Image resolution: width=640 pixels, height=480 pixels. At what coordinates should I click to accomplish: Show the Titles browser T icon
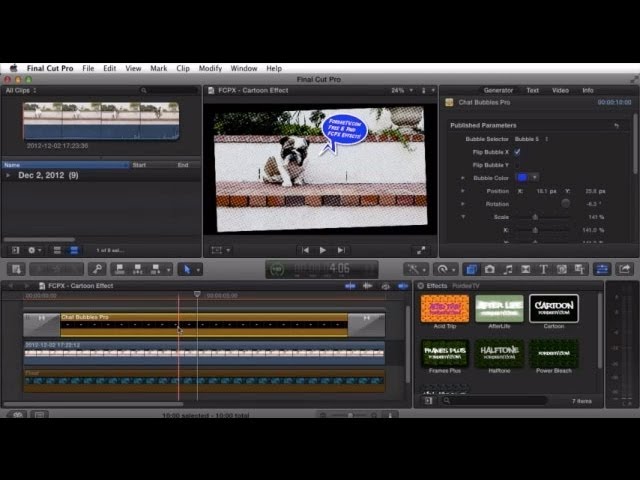pyautogui.click(x=543, y=269)
